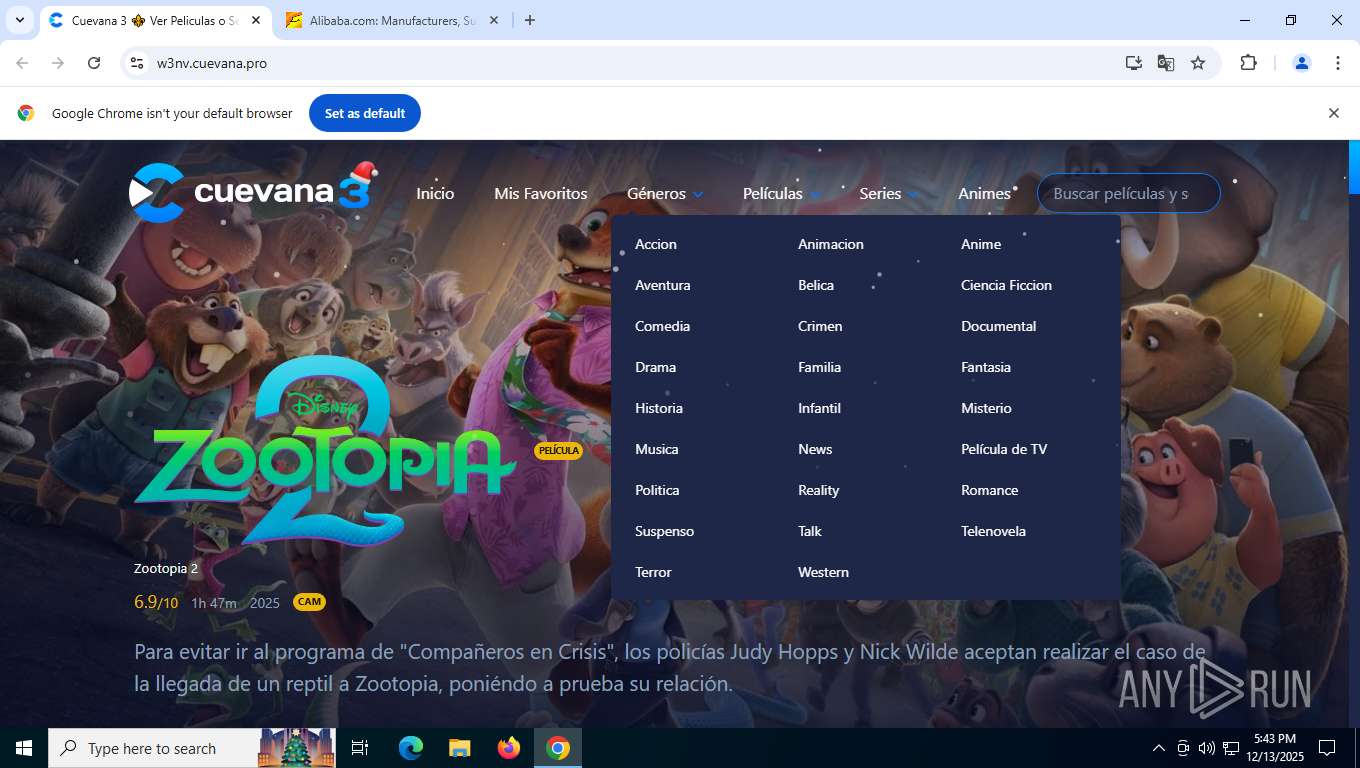Screen dimensions: 1360x768
Task: Open the Animes section
Action: [984, 194]
